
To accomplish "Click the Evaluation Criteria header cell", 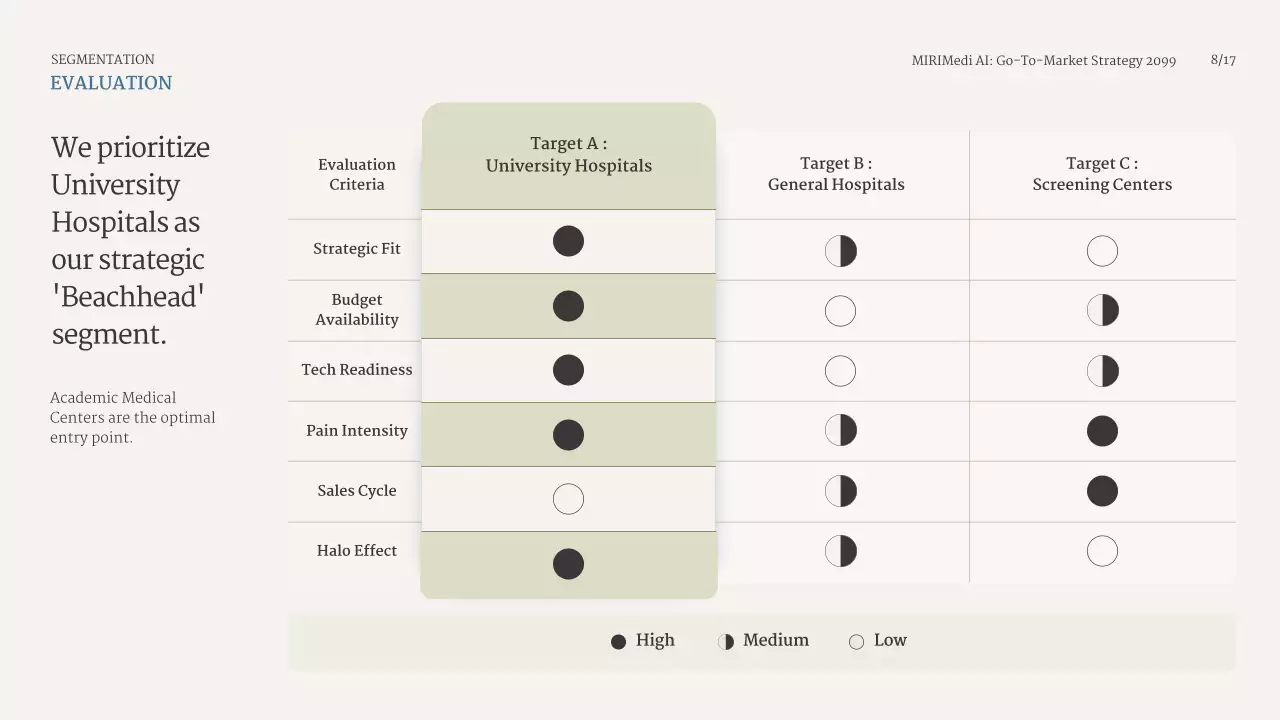I will (x=356, y=174).
